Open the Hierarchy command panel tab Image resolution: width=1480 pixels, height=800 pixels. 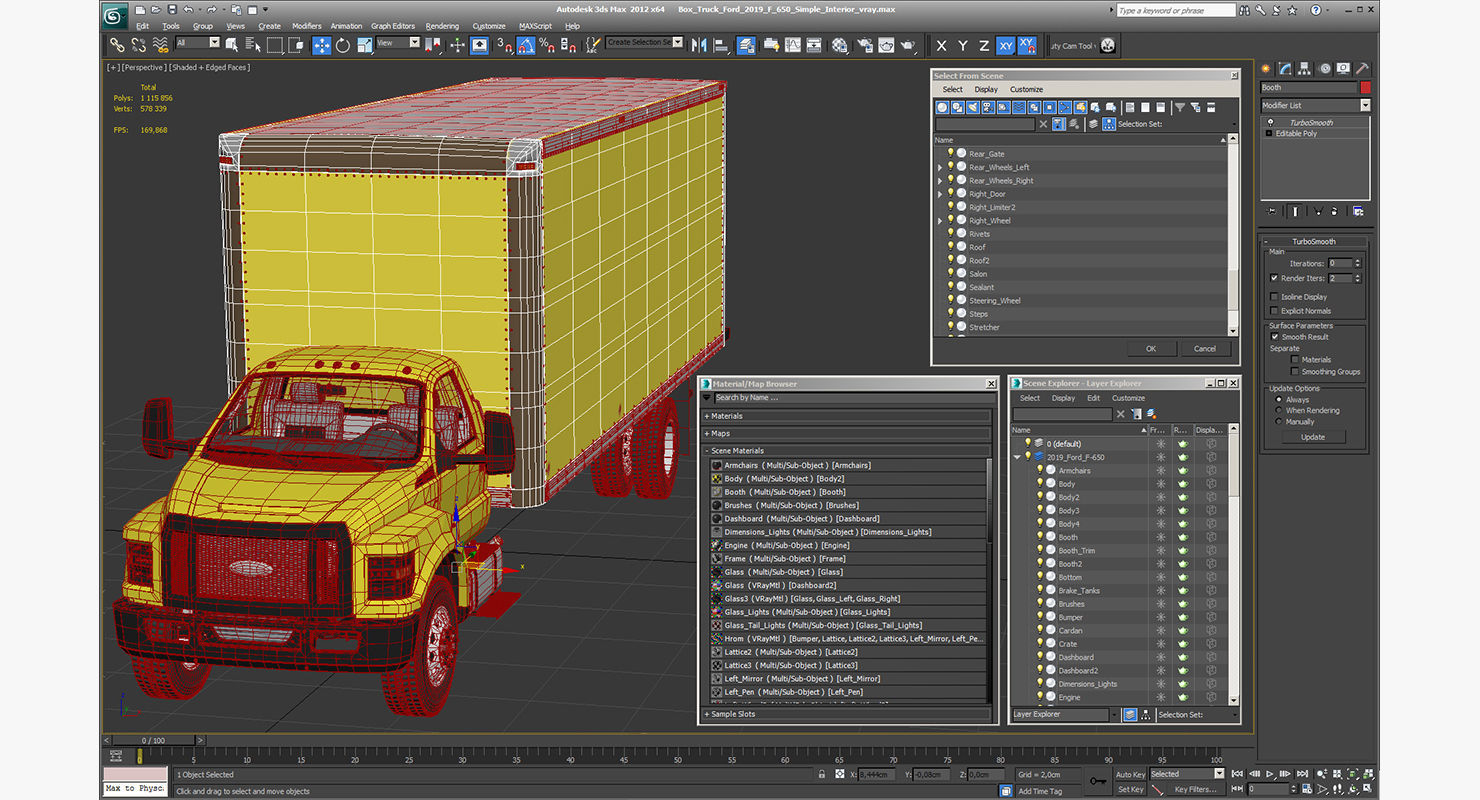[1305, 69]
